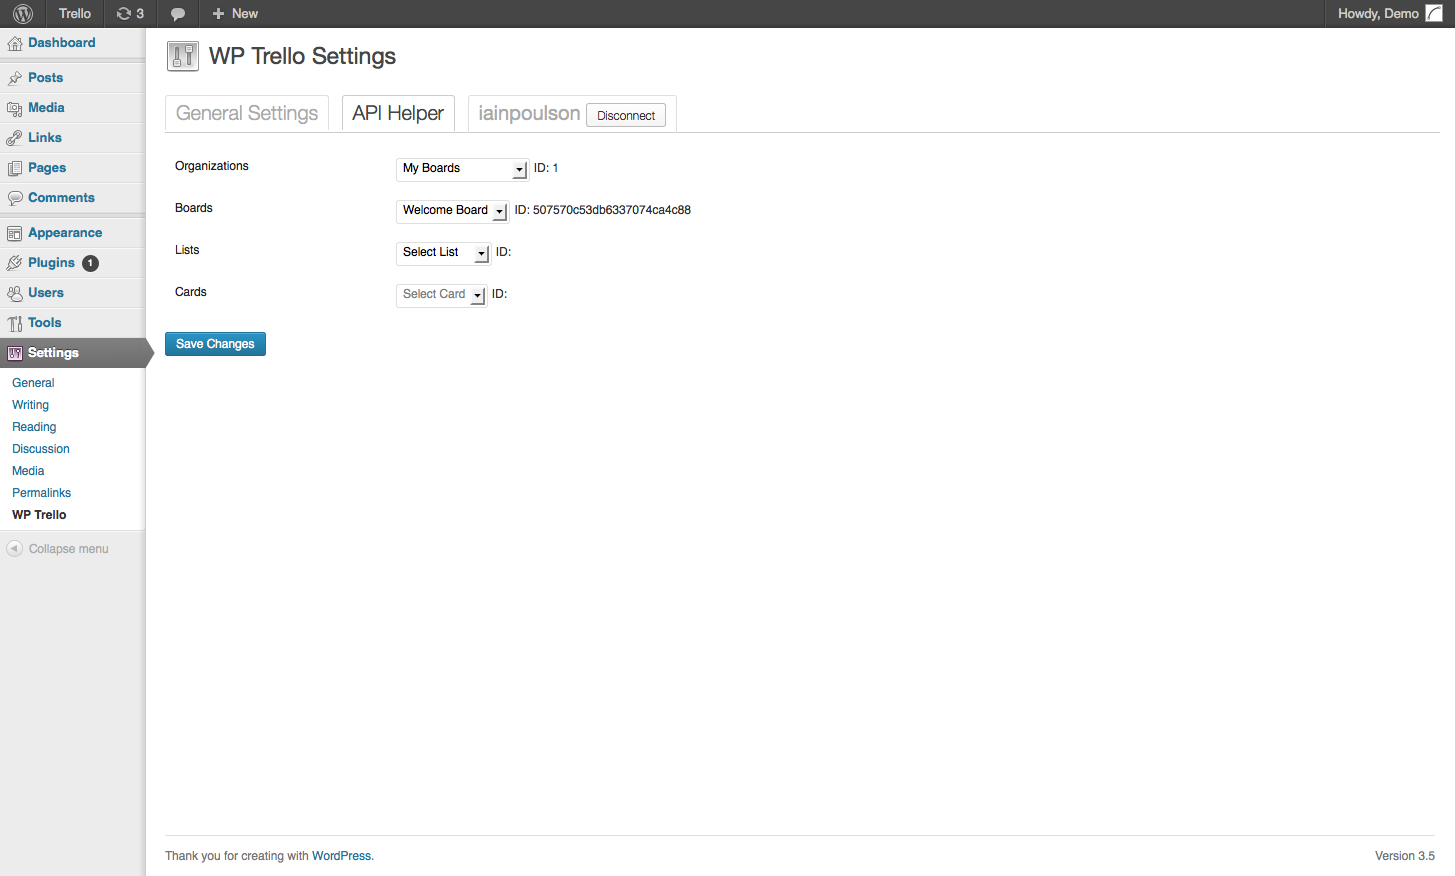
Task: Click the Dashboard home icon in sidebar
Action: point(15,43)
